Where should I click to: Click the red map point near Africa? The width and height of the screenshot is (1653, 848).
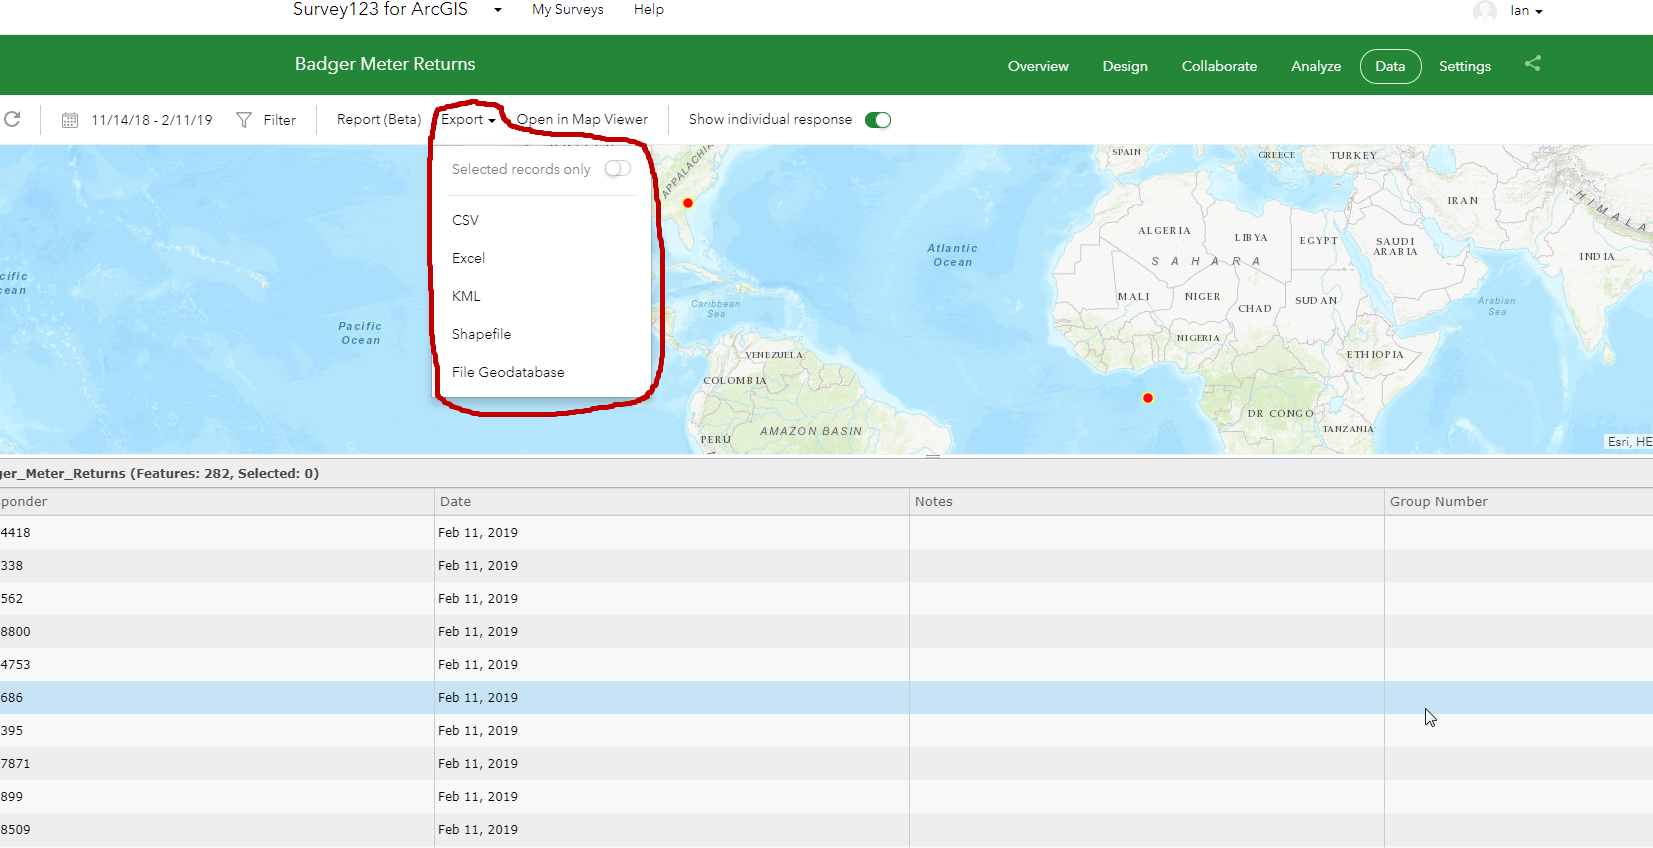[x=1148, y=398]
